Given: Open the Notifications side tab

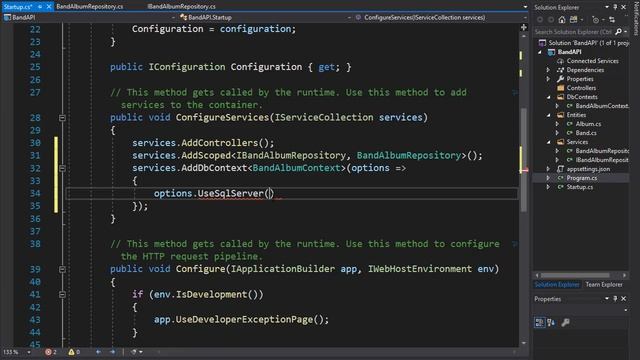Looking at the screenshot, I should click(x=636, y=18).
